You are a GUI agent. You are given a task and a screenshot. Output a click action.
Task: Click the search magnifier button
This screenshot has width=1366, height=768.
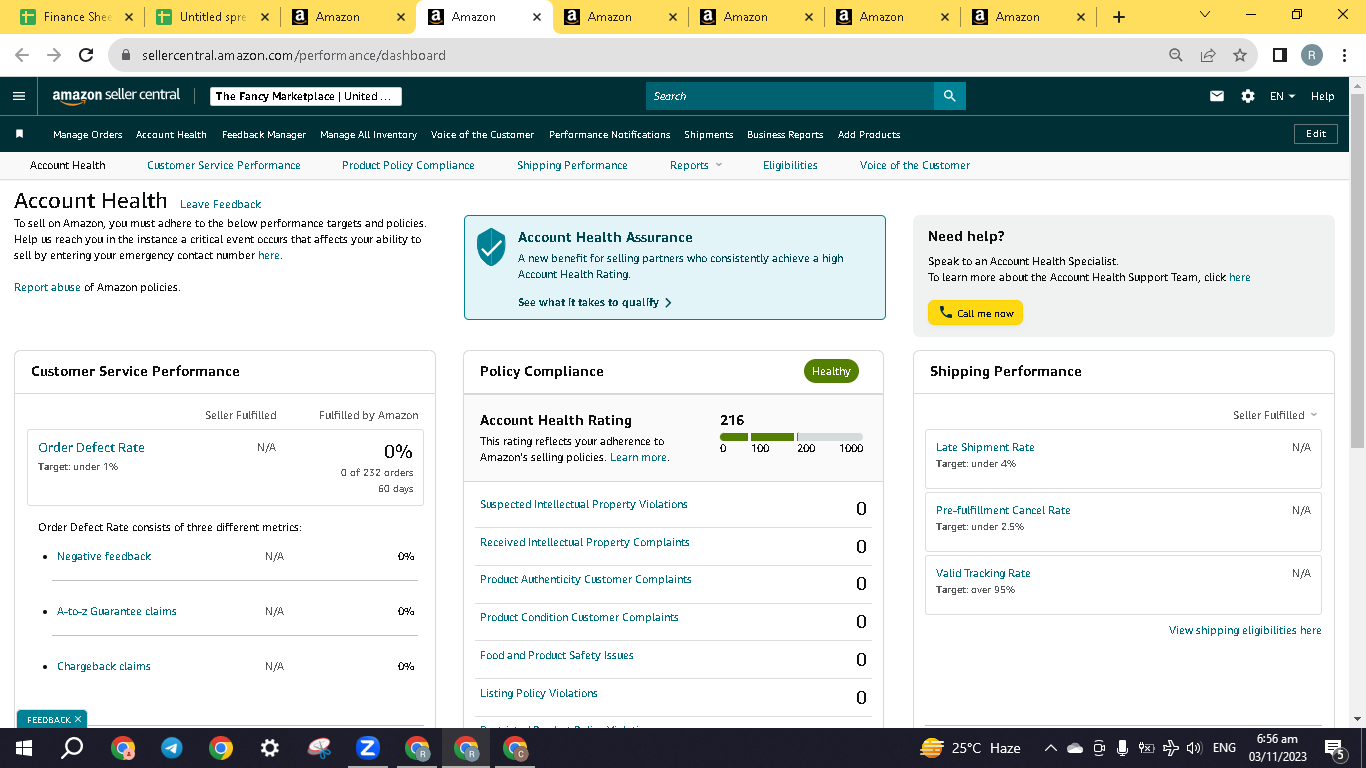(949, 96)
